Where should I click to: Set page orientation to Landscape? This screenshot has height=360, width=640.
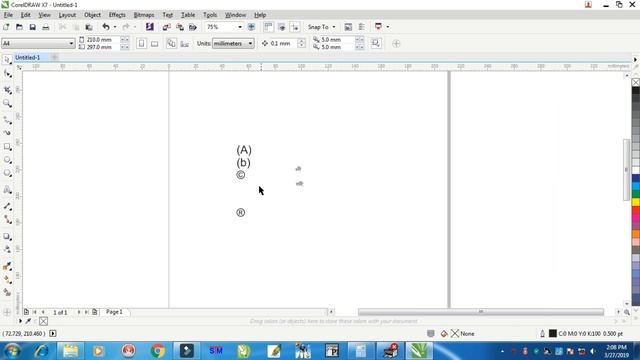[154, 43]
